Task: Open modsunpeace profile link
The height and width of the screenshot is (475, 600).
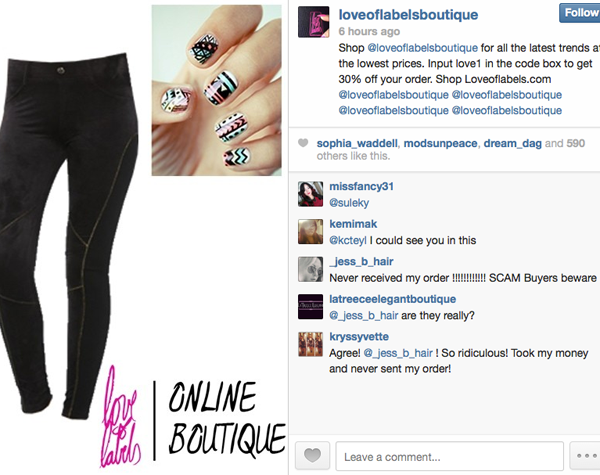Action: coord(440,143)
